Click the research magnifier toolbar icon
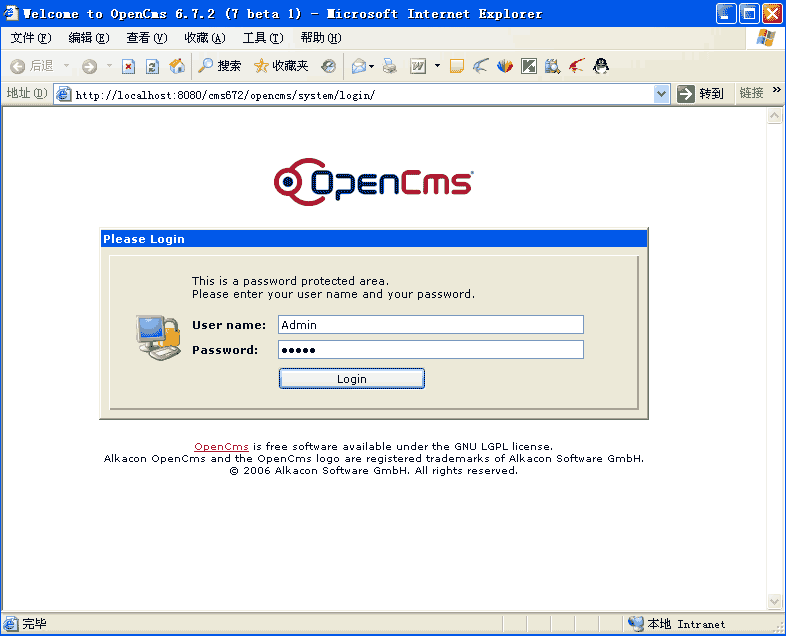786x636 pixels. coord(552,66)
